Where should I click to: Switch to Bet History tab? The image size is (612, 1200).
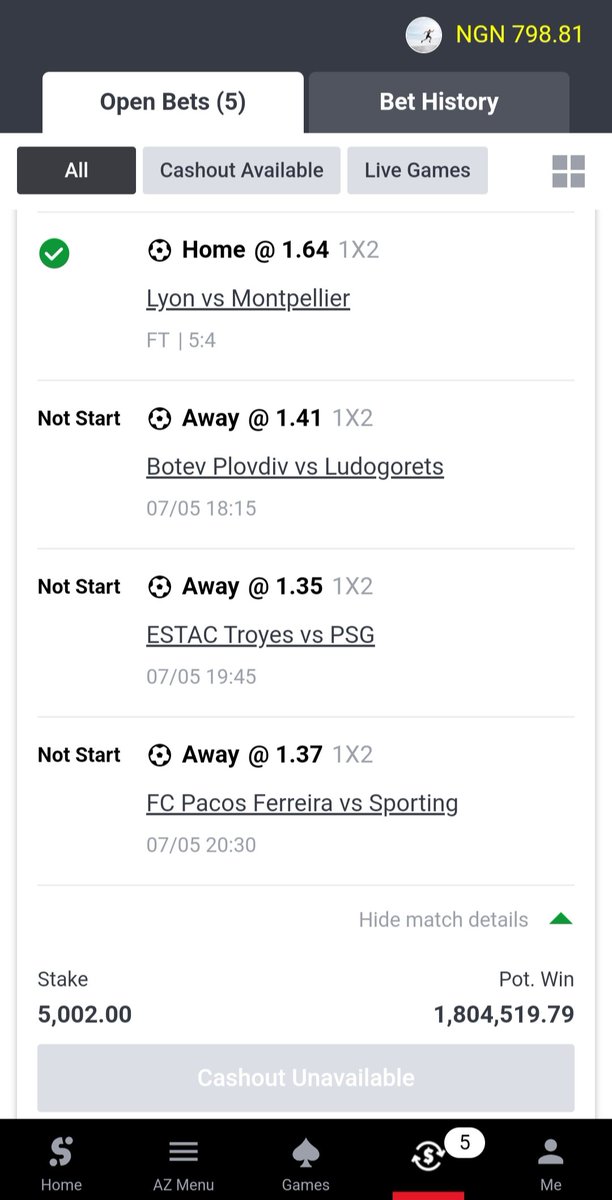(439, 102)
